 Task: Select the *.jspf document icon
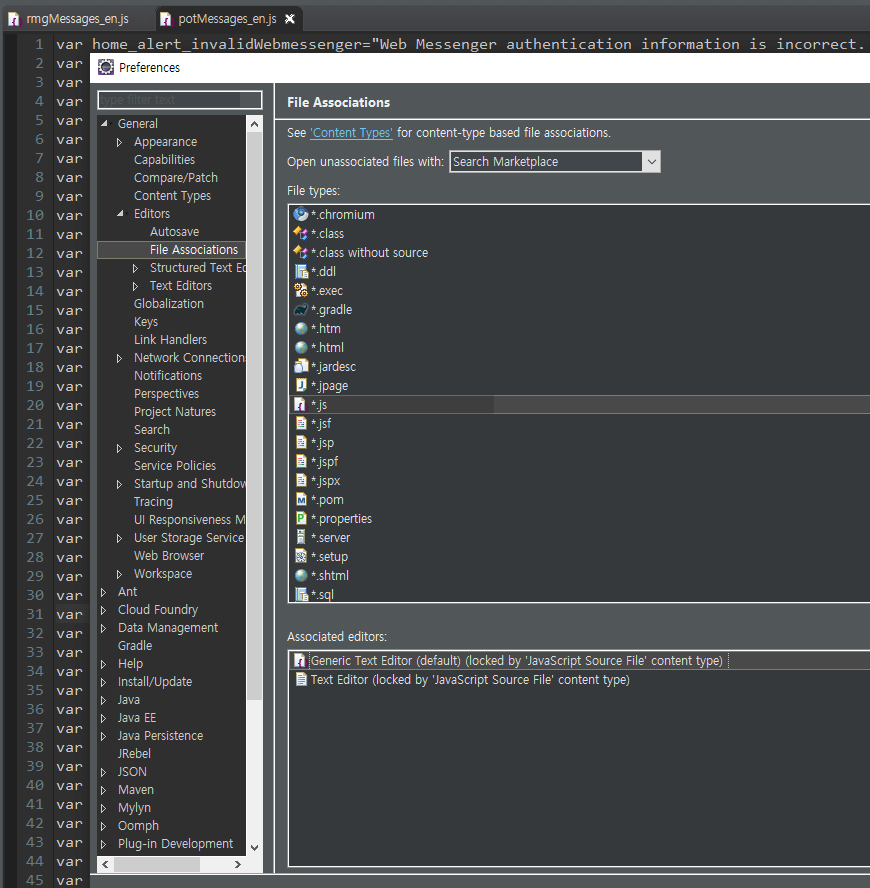pos(301,462)
